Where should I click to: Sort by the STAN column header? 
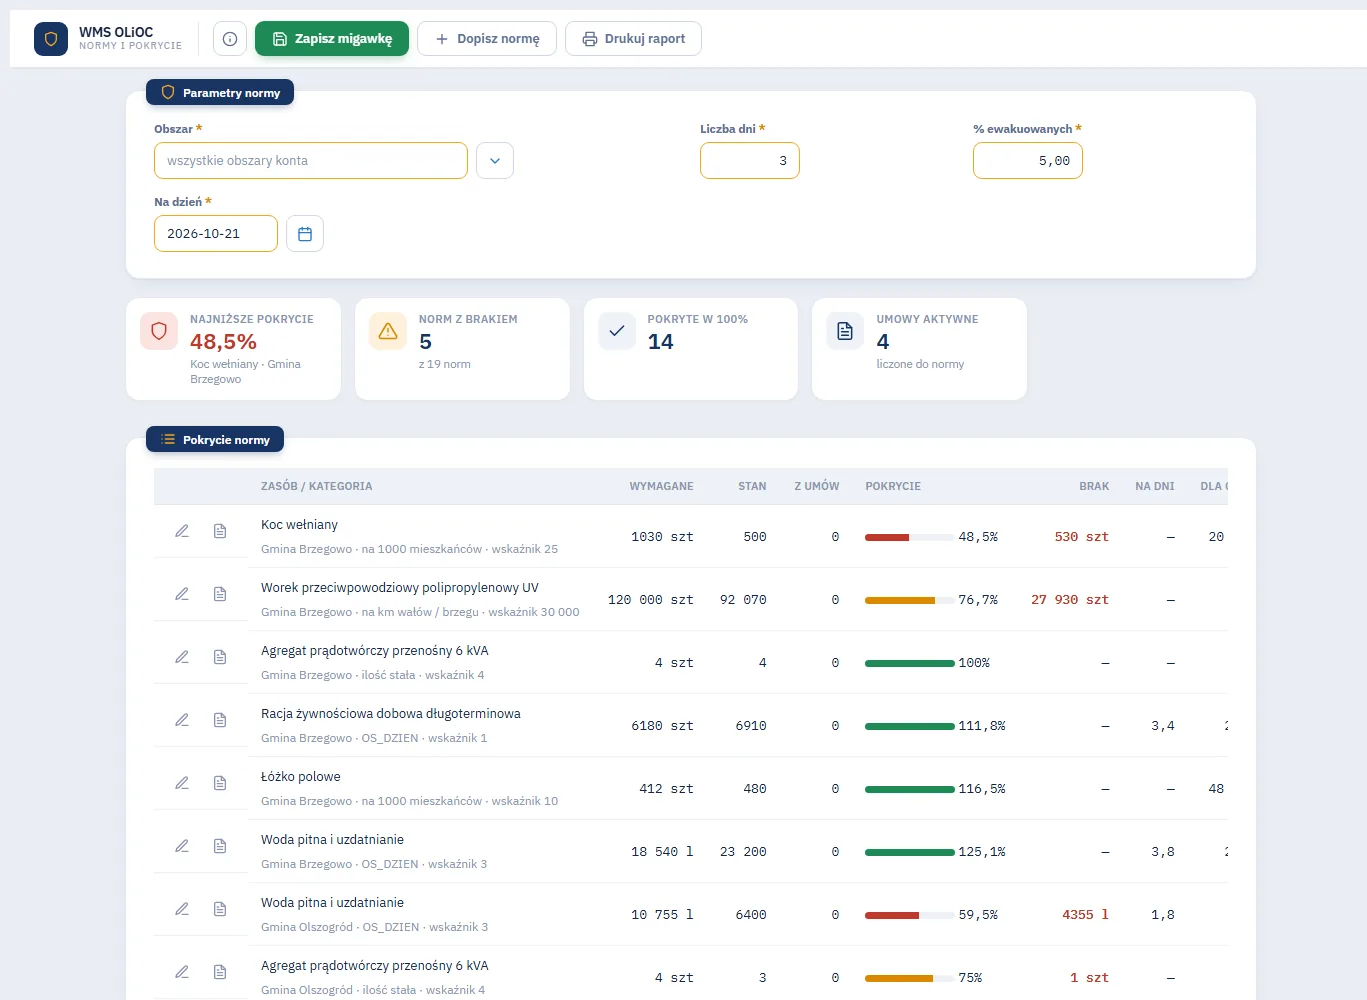coord(752,486)
